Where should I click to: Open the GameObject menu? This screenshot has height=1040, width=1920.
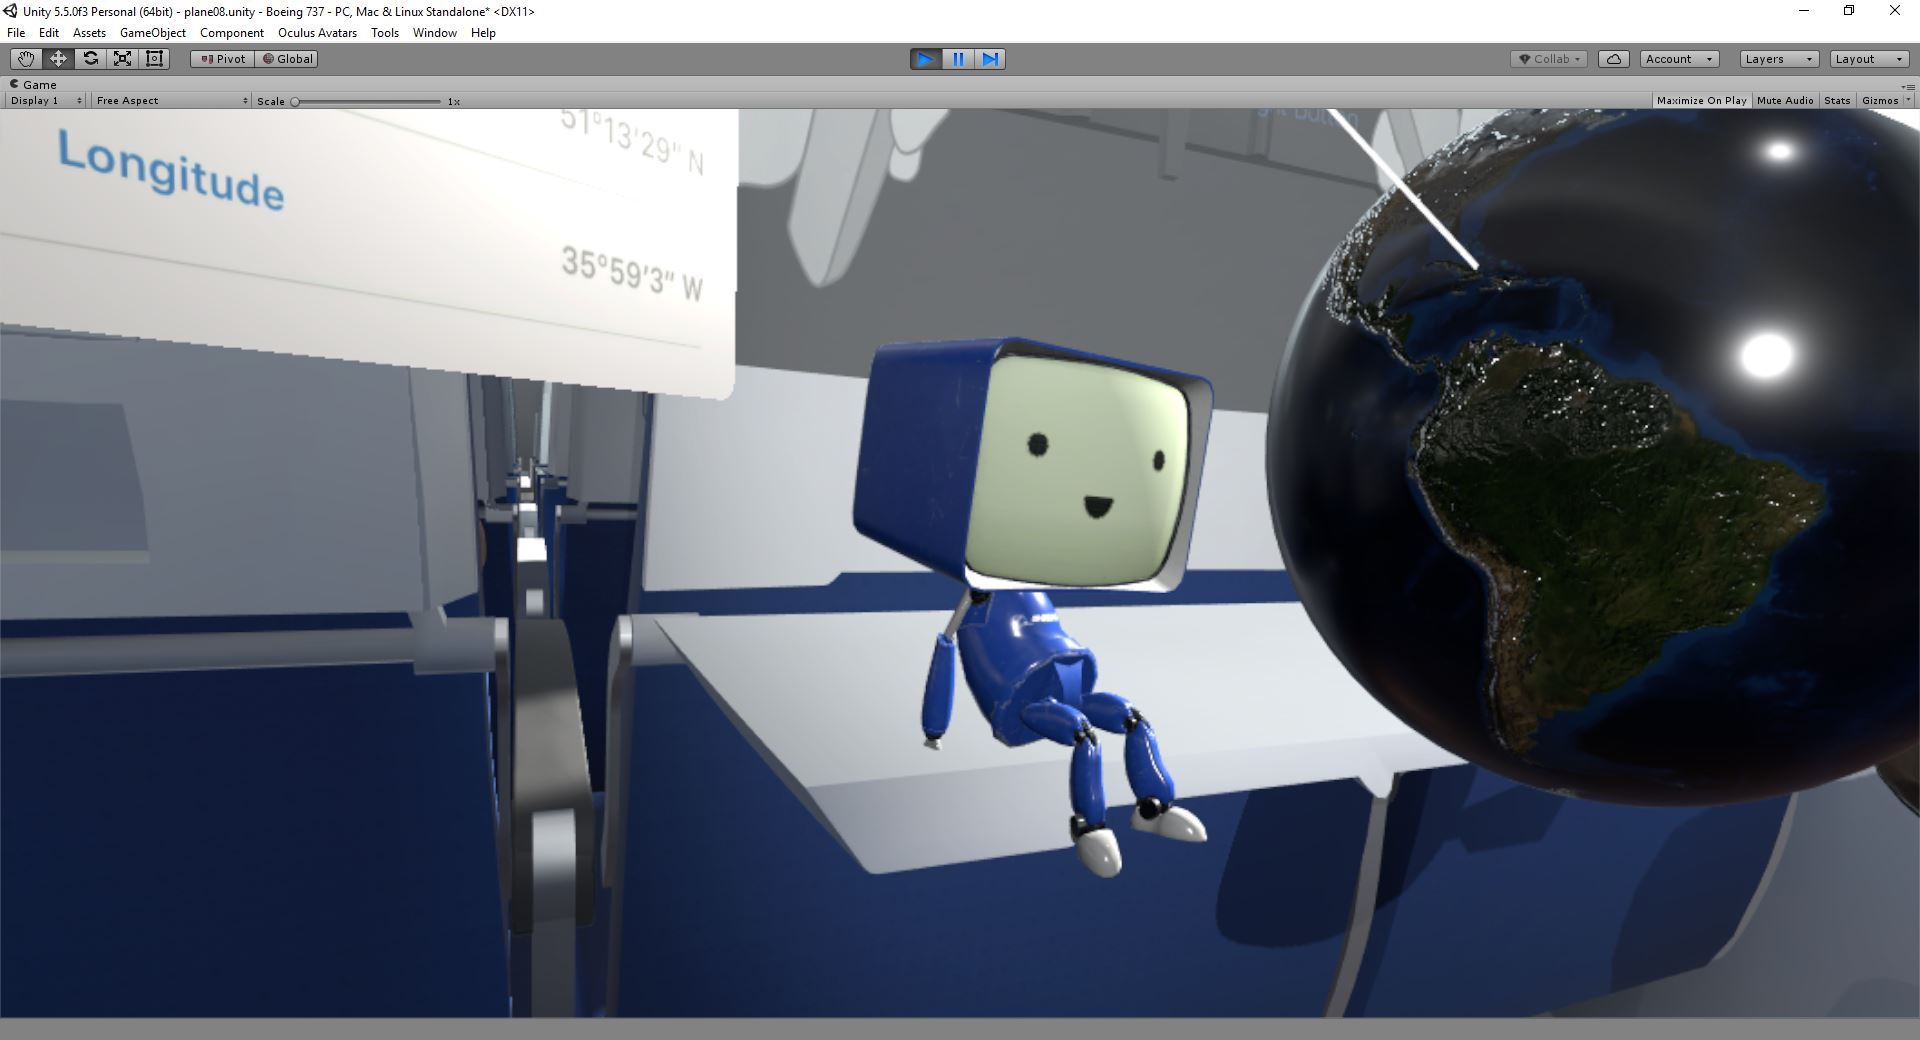click(153, 33)
